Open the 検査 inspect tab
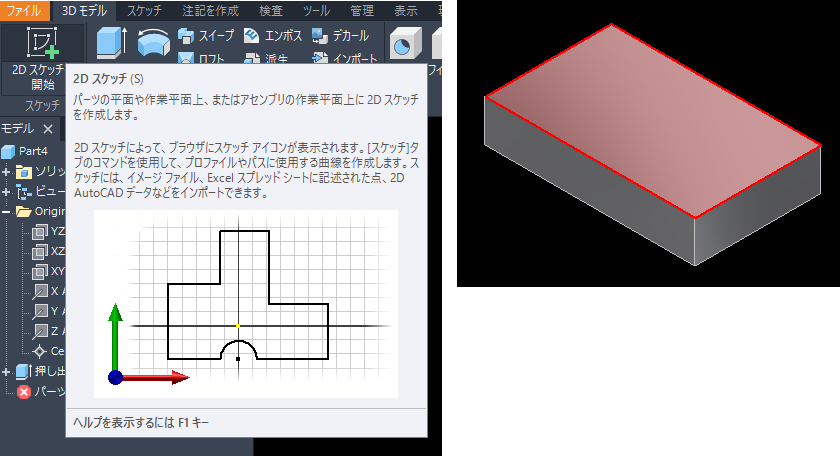This screenshot has width=840, height=456. tap(271, 11)
